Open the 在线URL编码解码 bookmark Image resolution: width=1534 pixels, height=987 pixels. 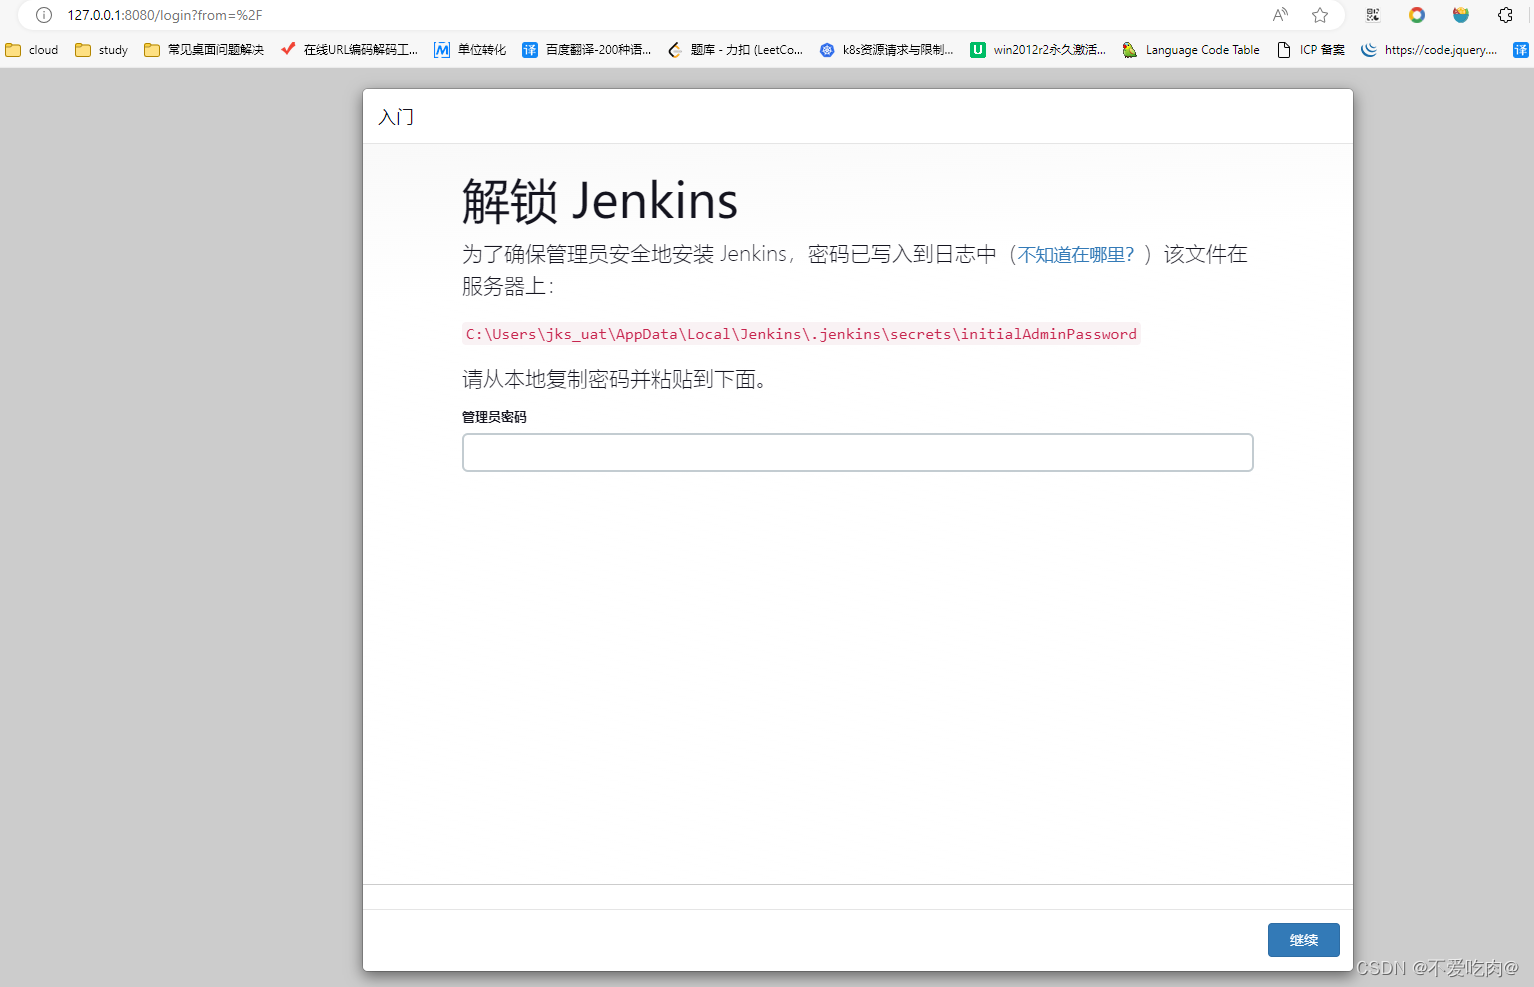tap(349, 50)
